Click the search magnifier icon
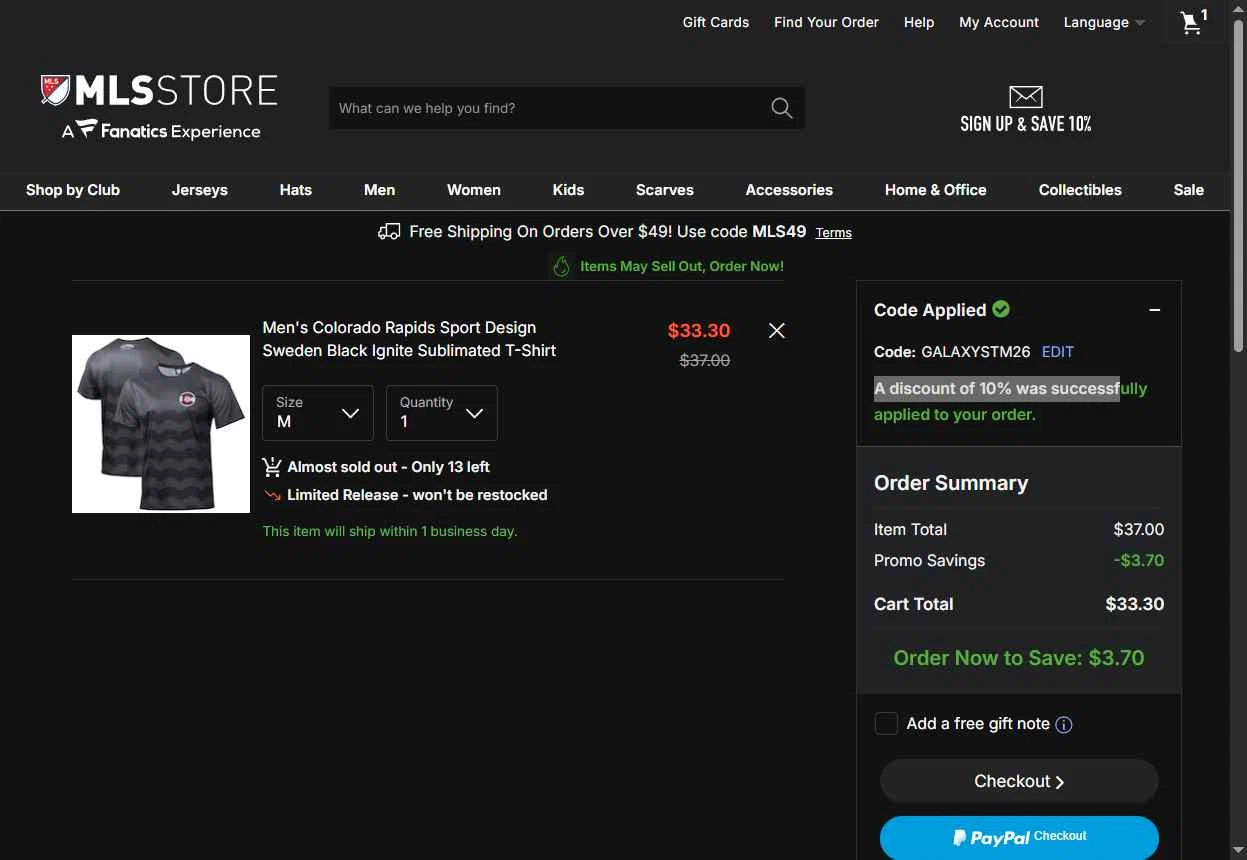 (782, 108)
